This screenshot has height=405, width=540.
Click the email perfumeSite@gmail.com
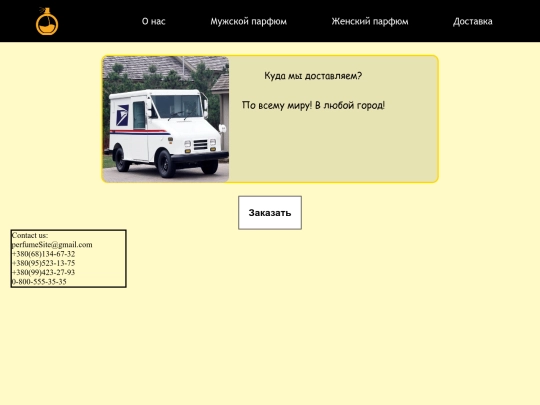click(x=52, y=245)
